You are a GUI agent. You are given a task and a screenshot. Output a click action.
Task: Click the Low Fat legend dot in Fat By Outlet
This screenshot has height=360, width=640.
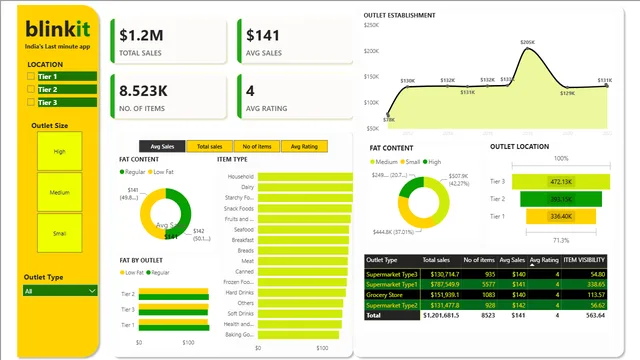(x=122, y=272)
